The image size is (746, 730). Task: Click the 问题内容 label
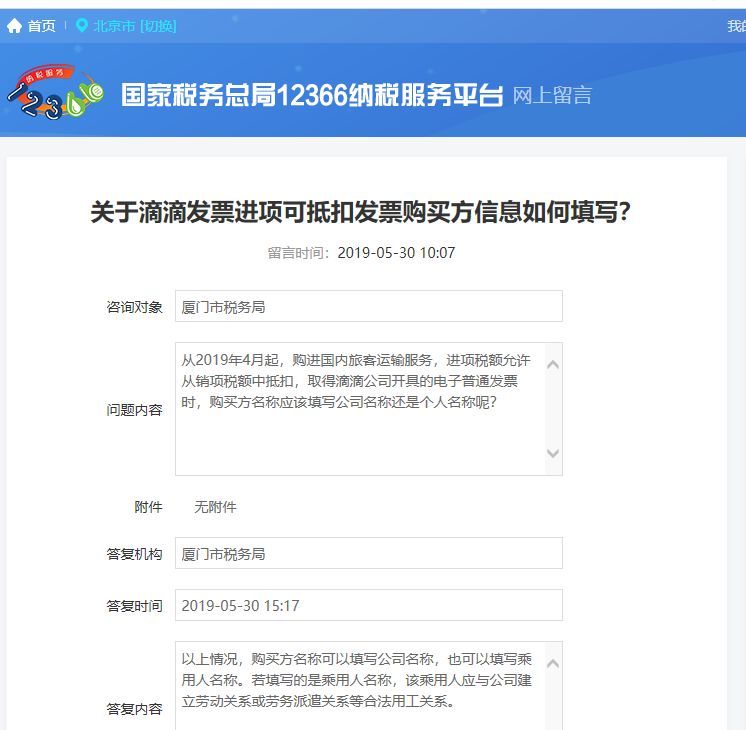(x=135, y=410)
